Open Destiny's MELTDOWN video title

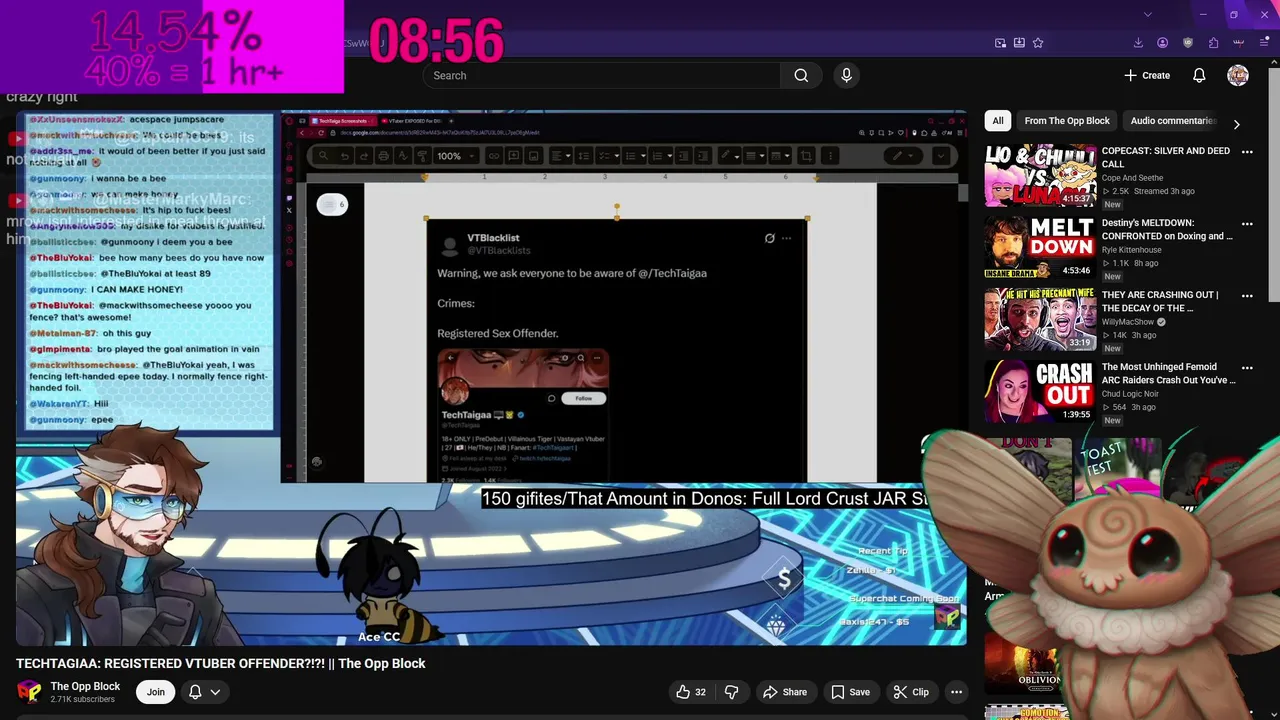pos(1167,230)
